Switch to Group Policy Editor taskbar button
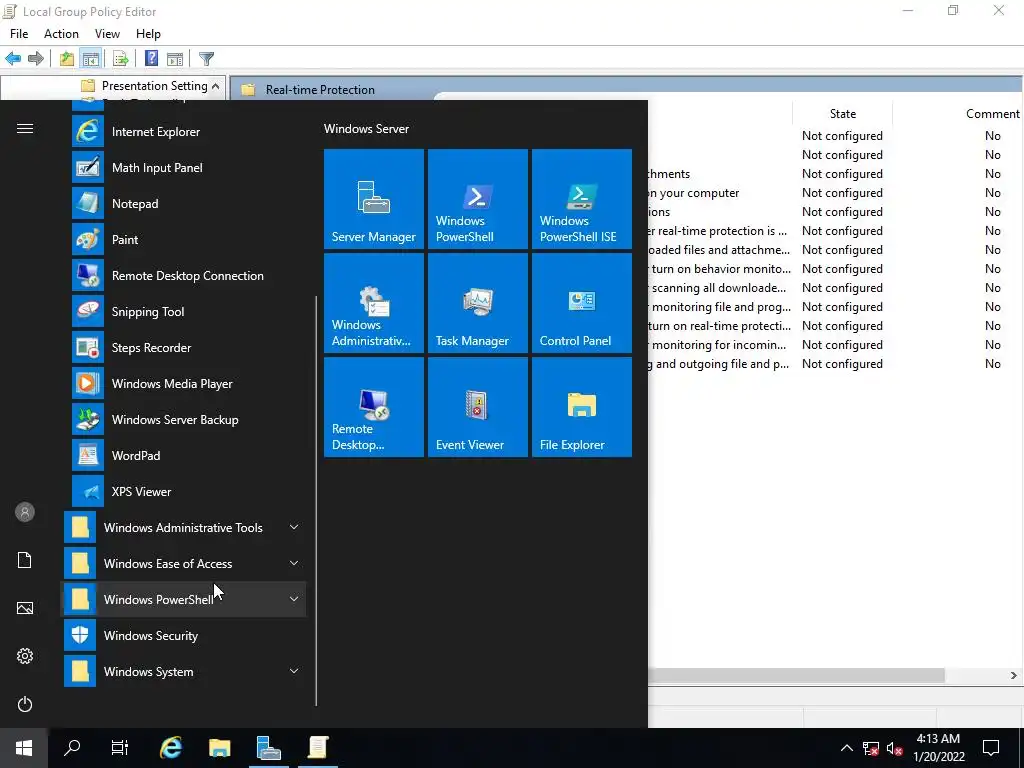 click(318, 748)
